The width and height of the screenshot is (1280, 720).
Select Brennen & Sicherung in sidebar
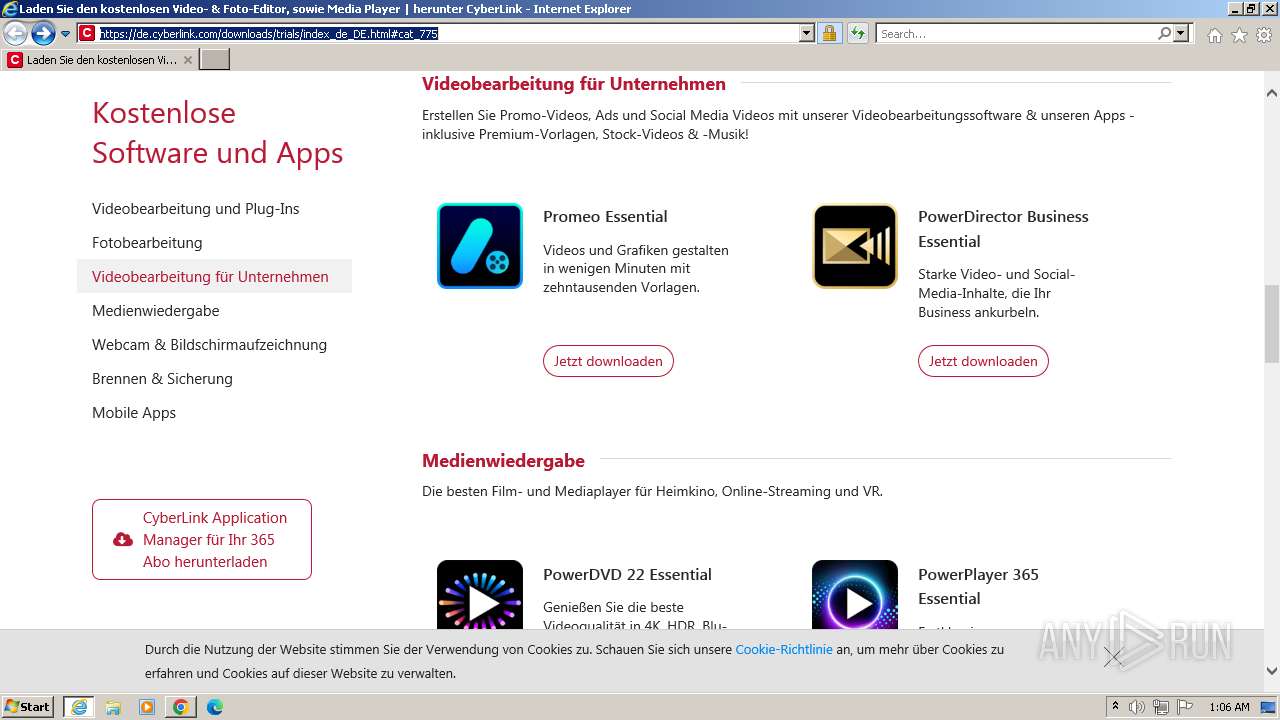pyautogui.click(x=162, y=379)
